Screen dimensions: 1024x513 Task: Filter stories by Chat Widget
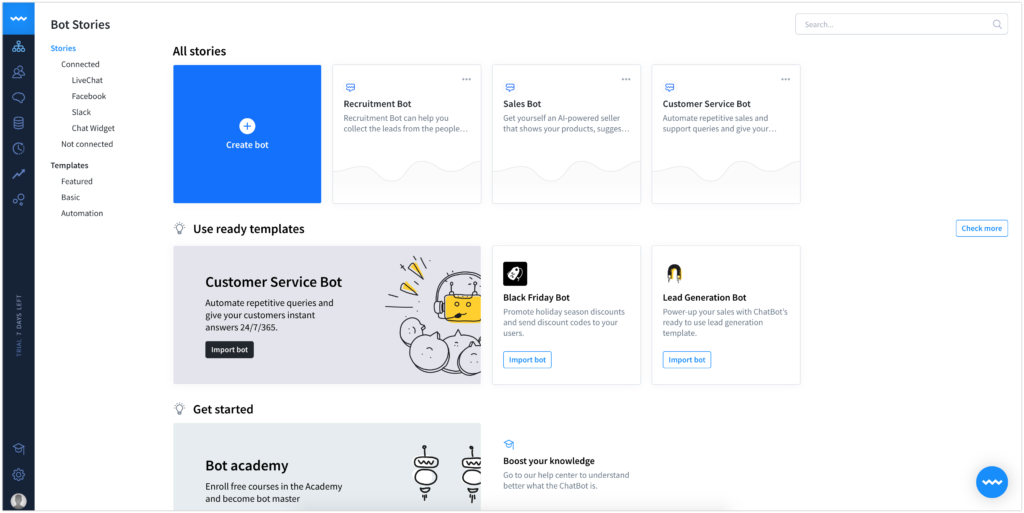(x=93, y=128)
